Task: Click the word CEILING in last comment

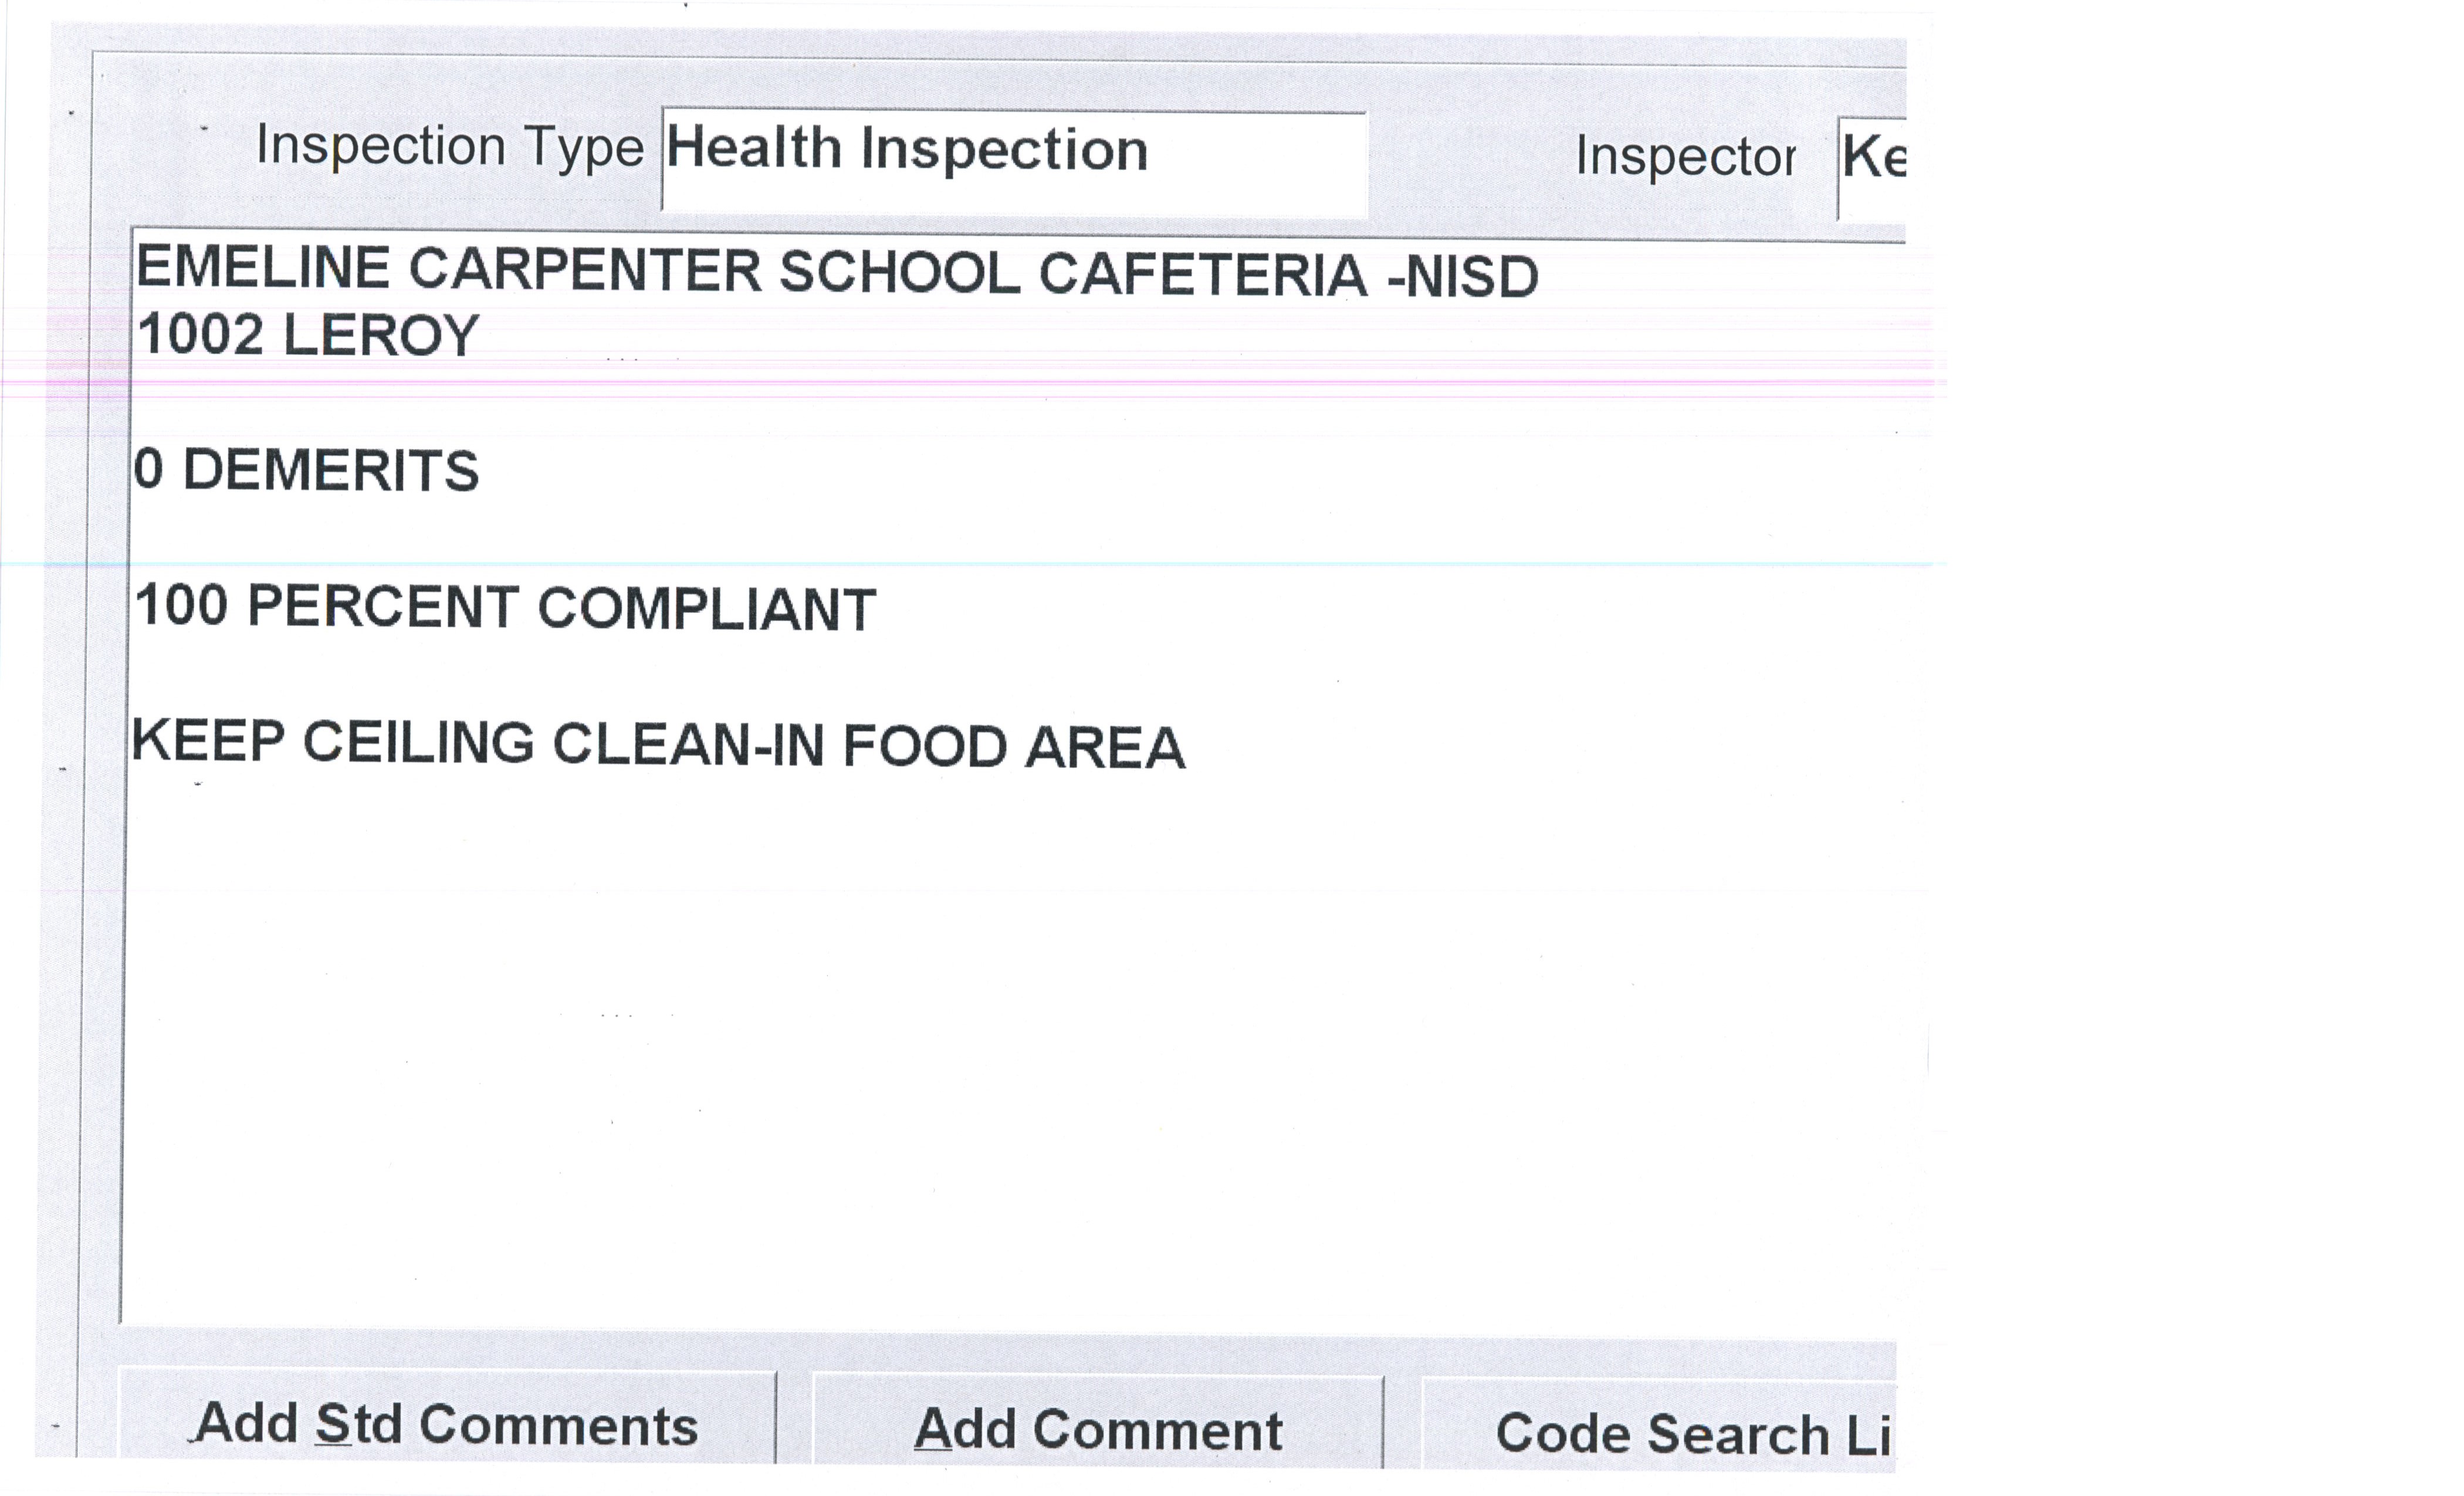Action: pyautogui.click(x=418, y=743)
